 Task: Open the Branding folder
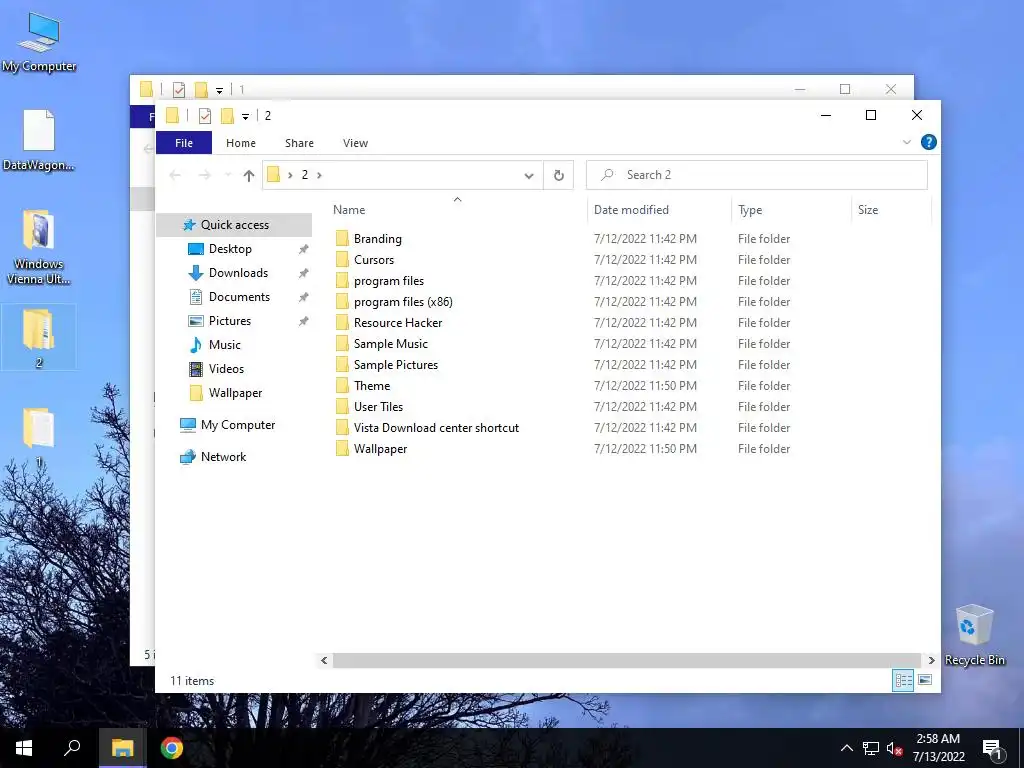pos(377,238)
